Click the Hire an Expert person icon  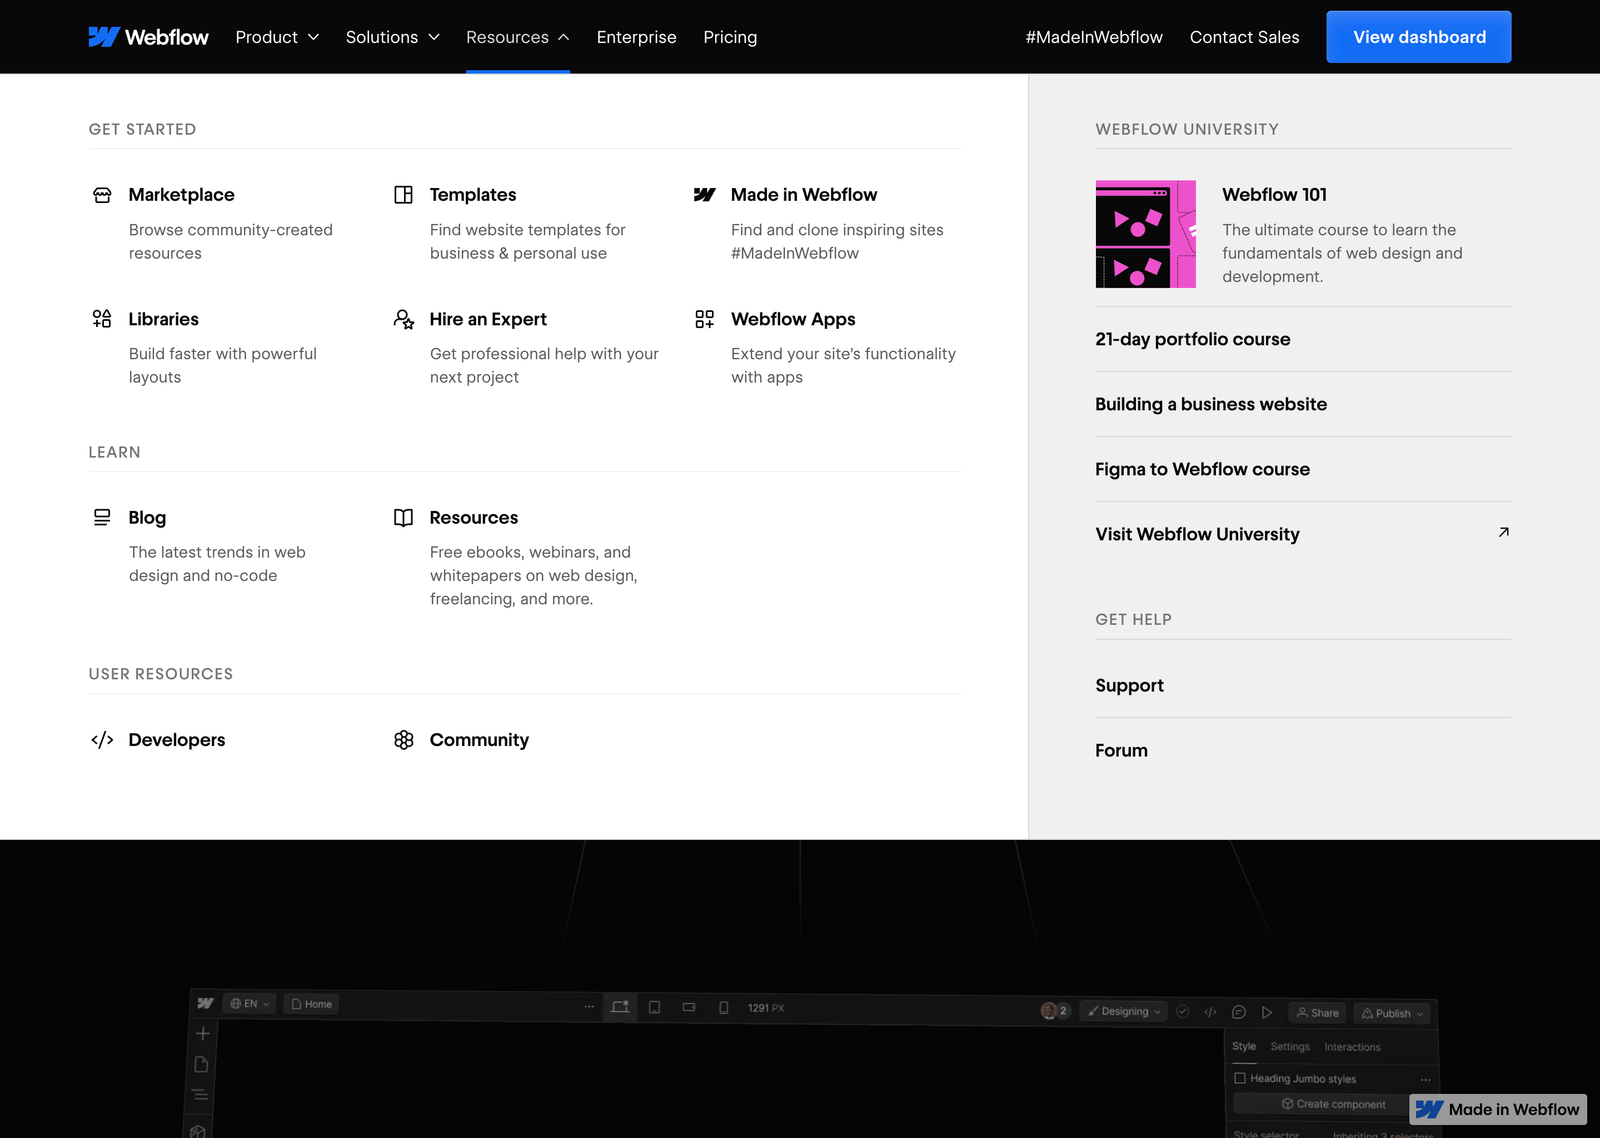(403, 319)
